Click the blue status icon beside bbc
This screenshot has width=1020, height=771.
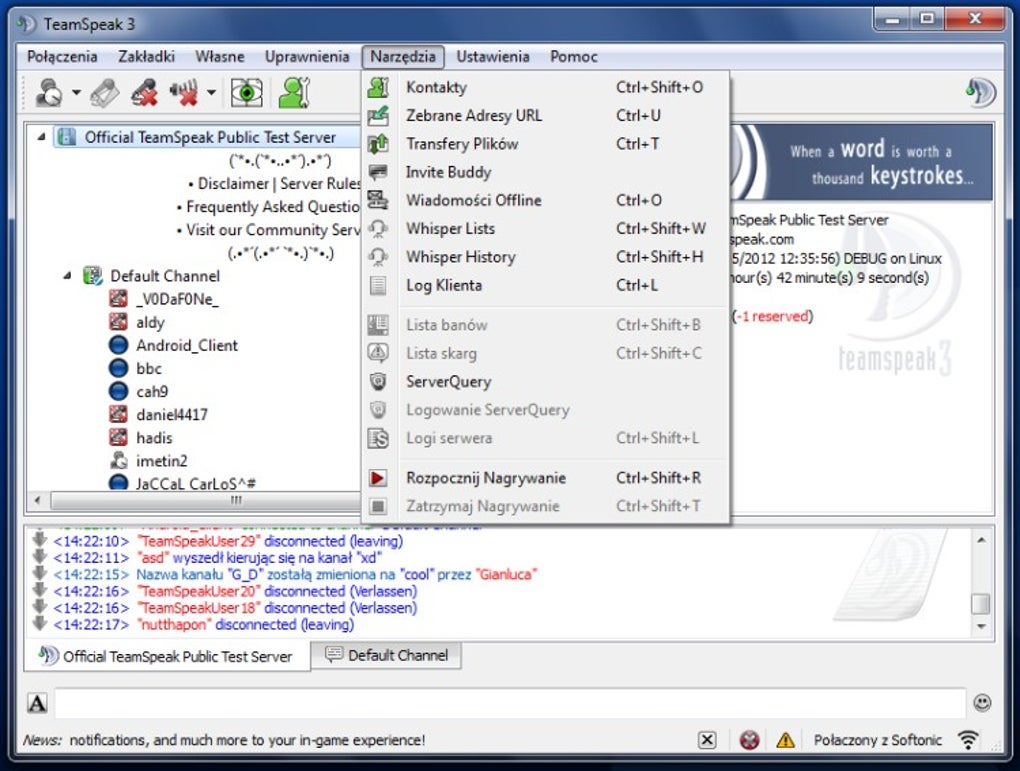118,368
